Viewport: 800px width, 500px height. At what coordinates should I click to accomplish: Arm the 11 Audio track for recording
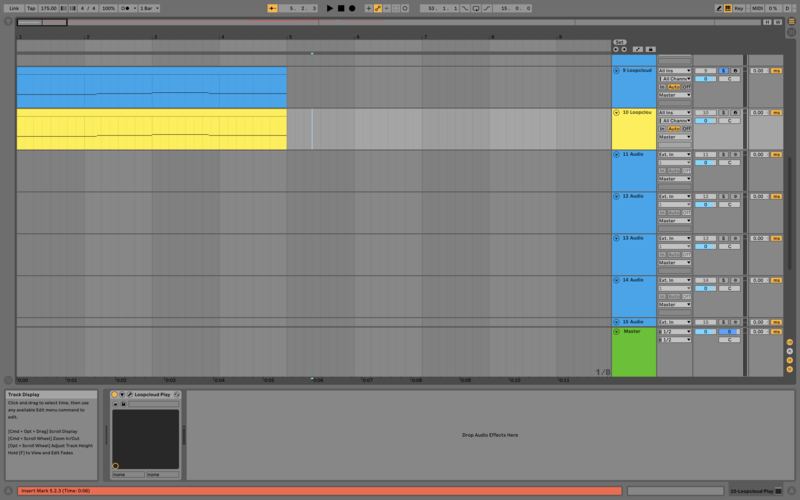(x=735, y=155)
